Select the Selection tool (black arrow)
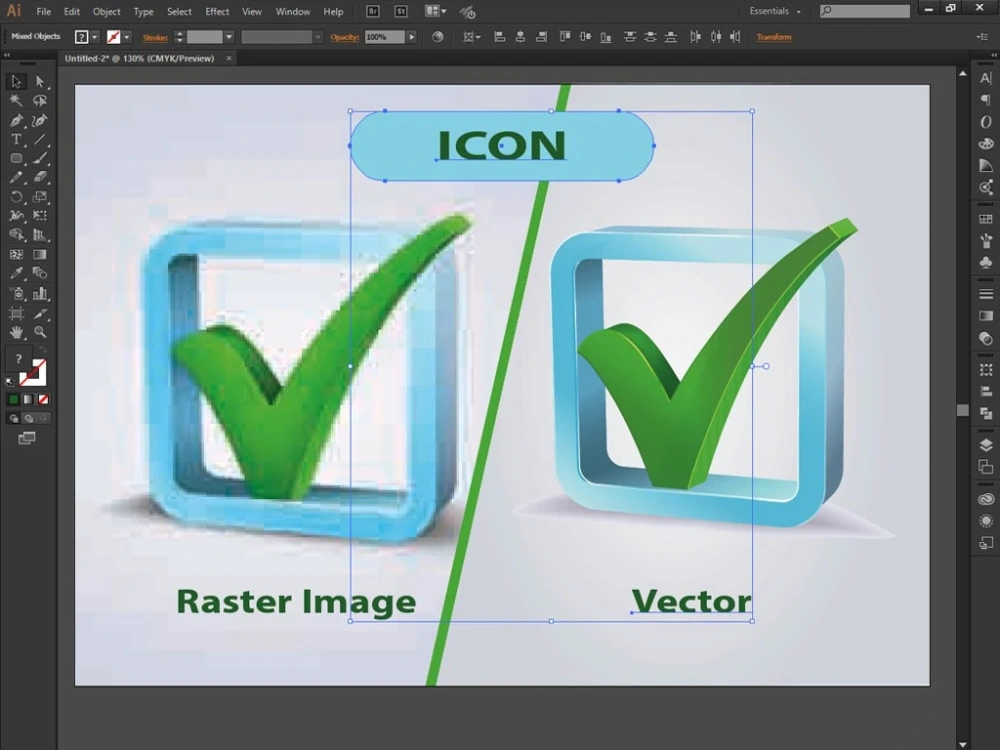 pyautogui.click(x=16, y=82)
